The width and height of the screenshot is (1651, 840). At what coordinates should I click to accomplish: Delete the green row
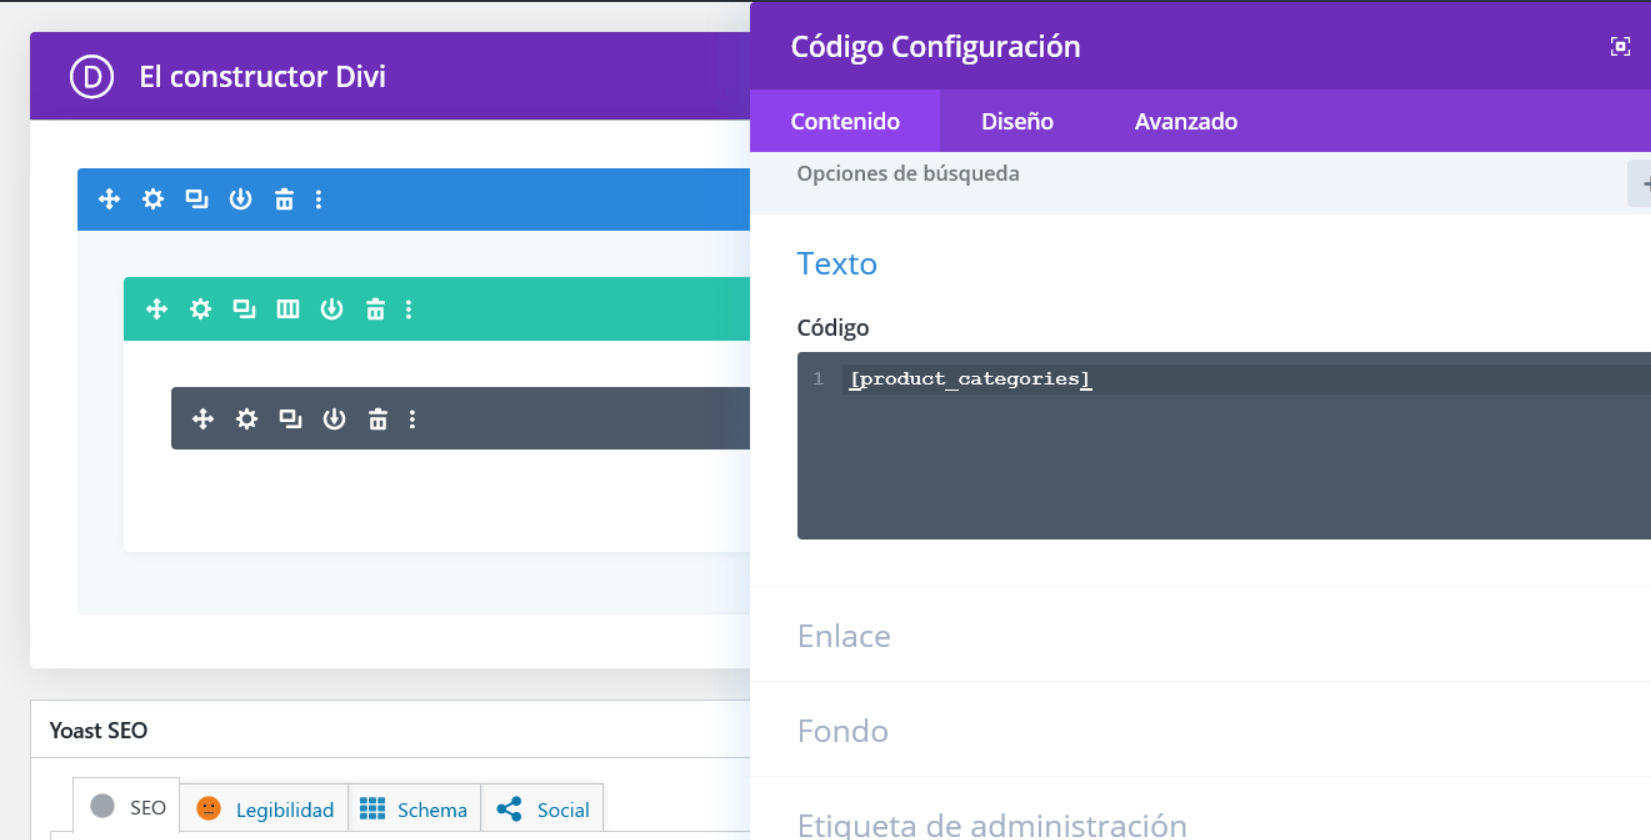pyautogui.click(x=375, y=309)
